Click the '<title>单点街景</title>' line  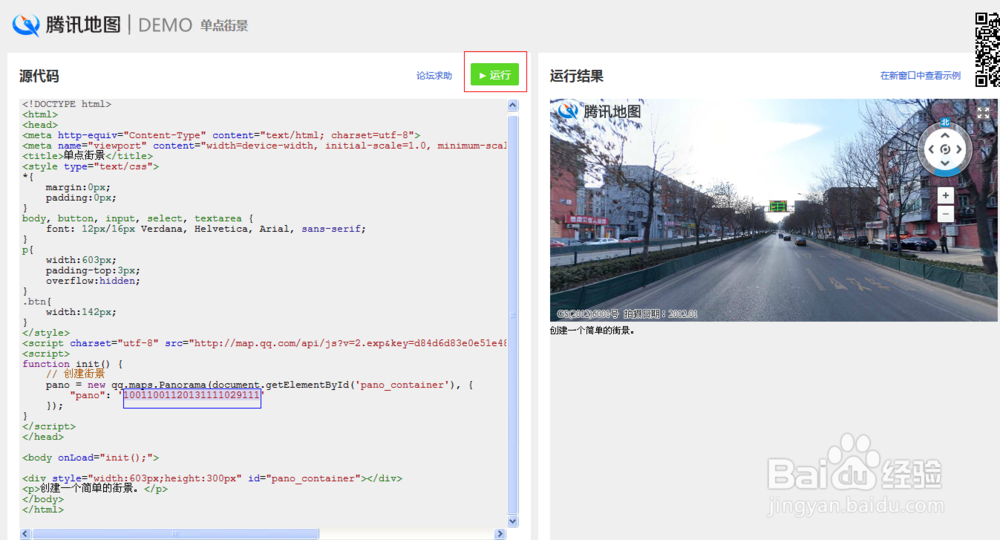click(87, 156)
